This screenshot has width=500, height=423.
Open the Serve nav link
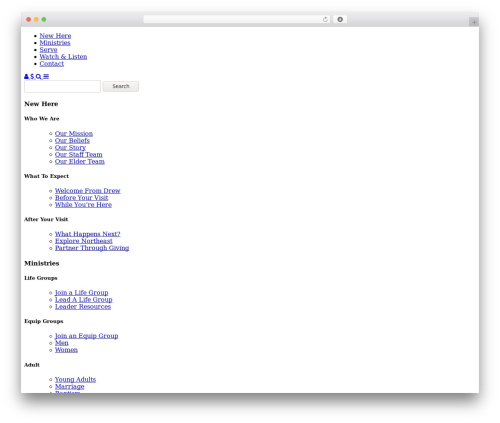pyautogui.click(x=48, y=50)
